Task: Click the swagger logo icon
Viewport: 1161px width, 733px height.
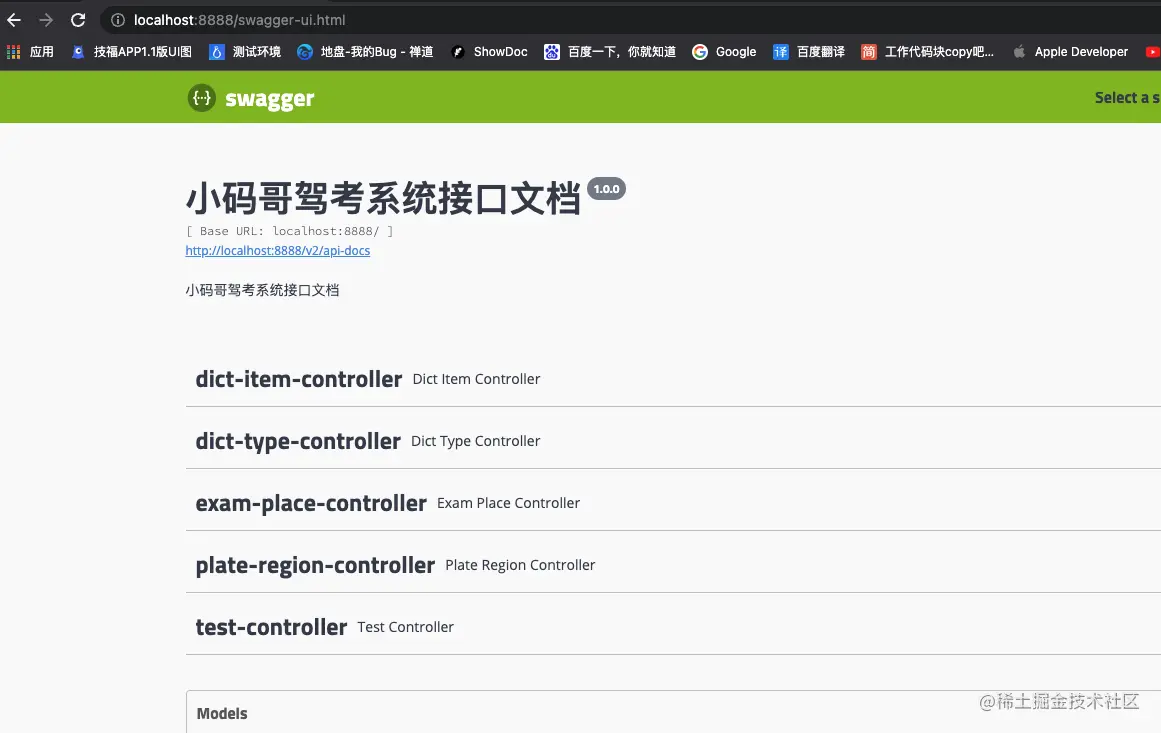Action: point(201,98)
